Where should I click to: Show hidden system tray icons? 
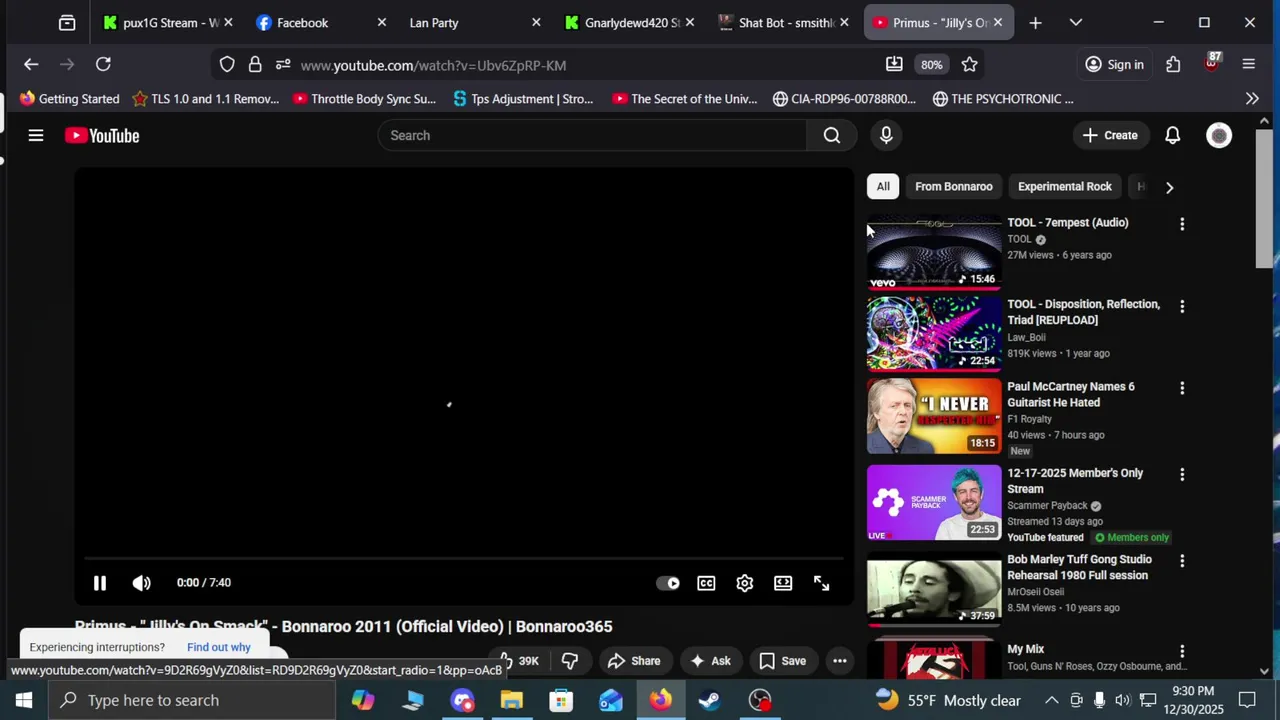(1052, 700)
